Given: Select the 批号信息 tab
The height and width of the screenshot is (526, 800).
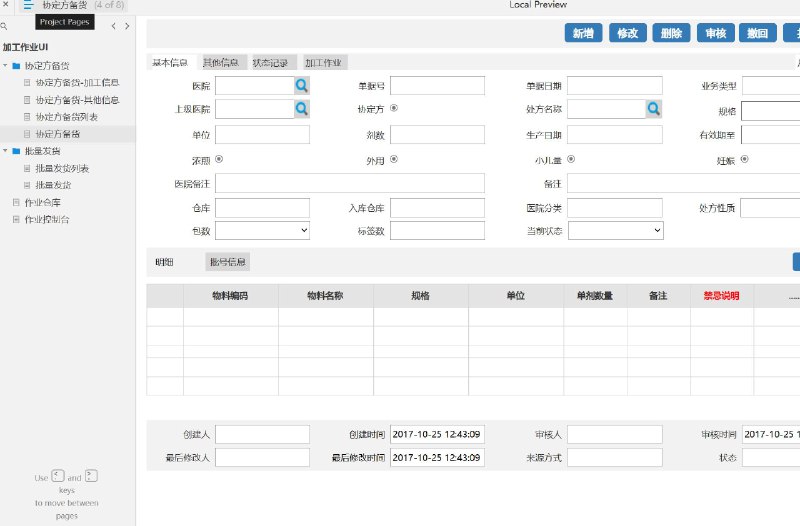Looking at the screenshot, I should tap(228, 262).
